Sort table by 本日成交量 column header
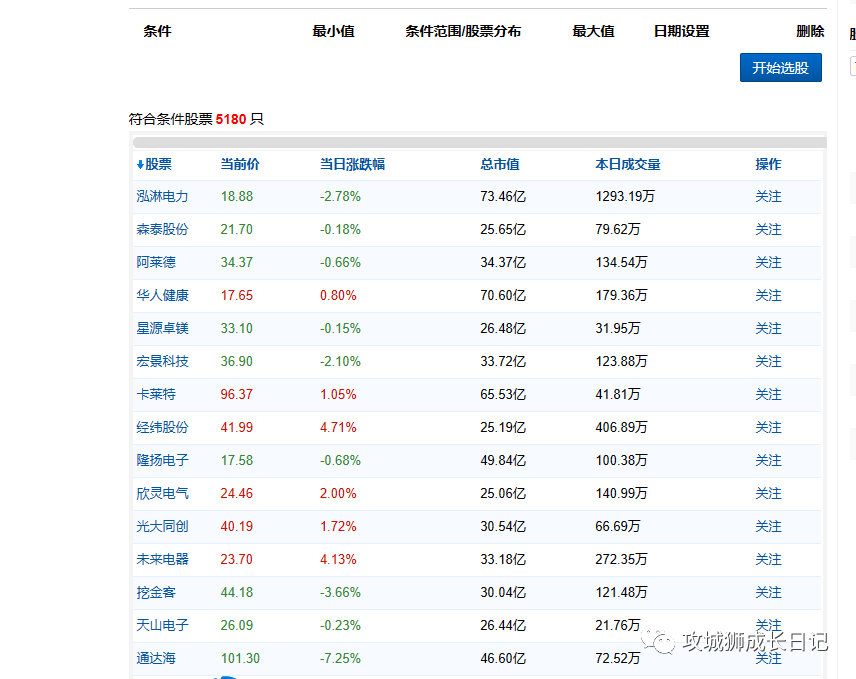Image resolution: width=856 pixels, height=679 pixels. click(628, 165)
